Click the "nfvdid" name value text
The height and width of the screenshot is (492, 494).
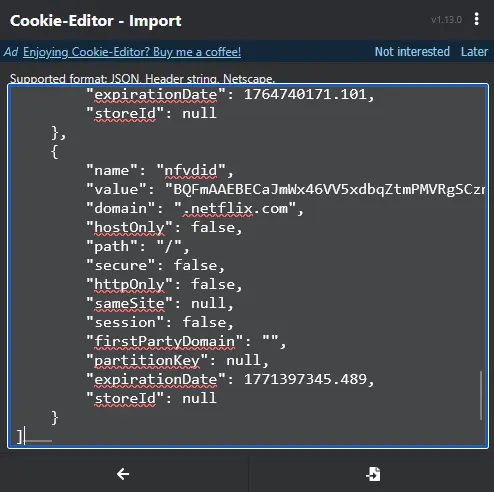[x=191, y=171]
